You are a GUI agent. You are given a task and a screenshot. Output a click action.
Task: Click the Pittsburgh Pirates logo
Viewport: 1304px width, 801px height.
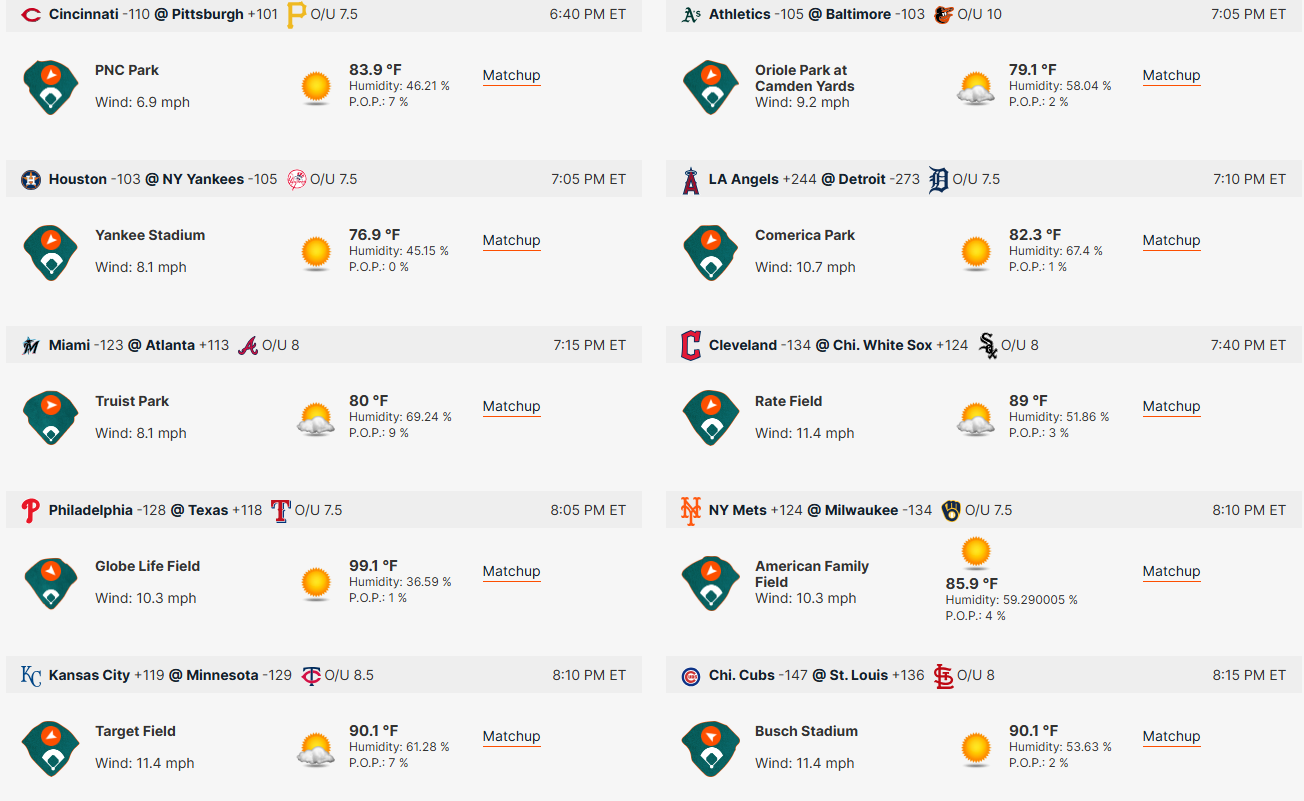(x=297, y=15)
